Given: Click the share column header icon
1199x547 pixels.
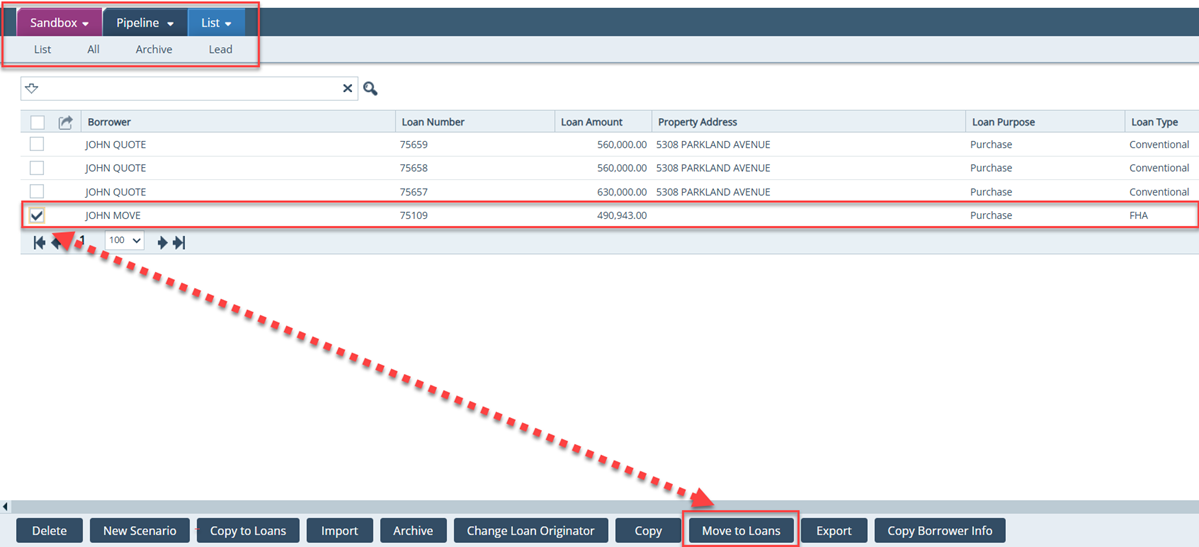Looking at the screenshot, I should (x=66, y=122).
